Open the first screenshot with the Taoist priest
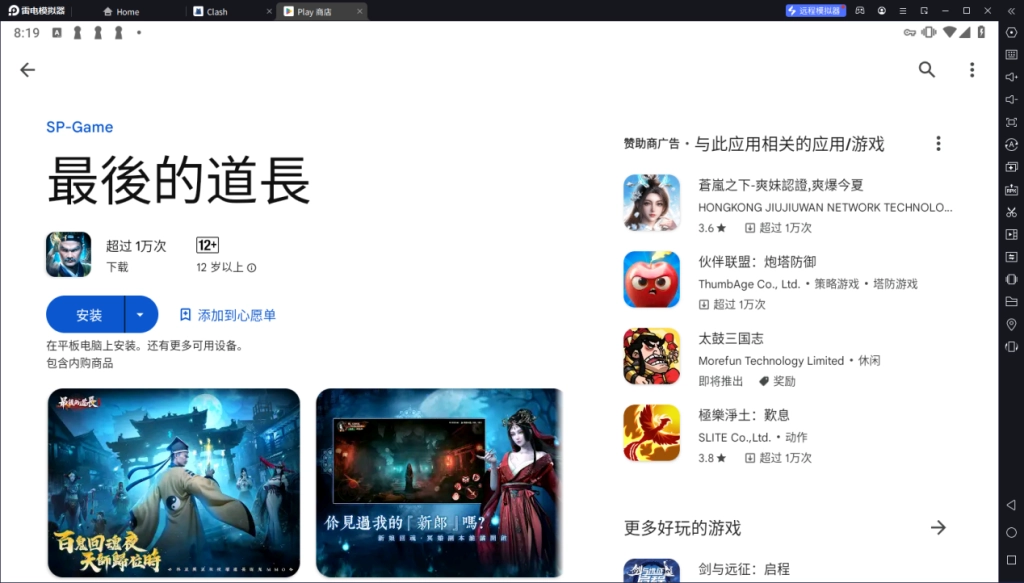 tap(174, 483)
